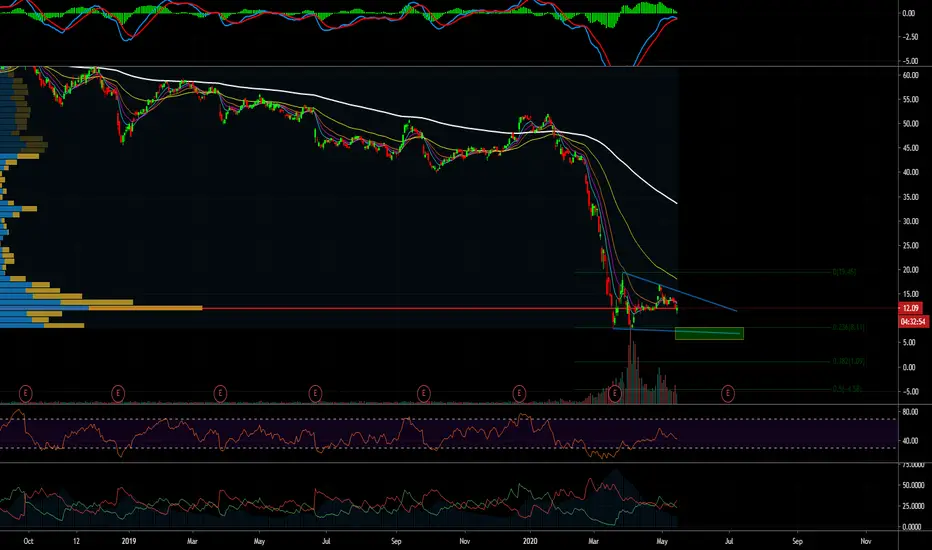
Task: Click the 45.00 price axis label
Action: point(911,148)
